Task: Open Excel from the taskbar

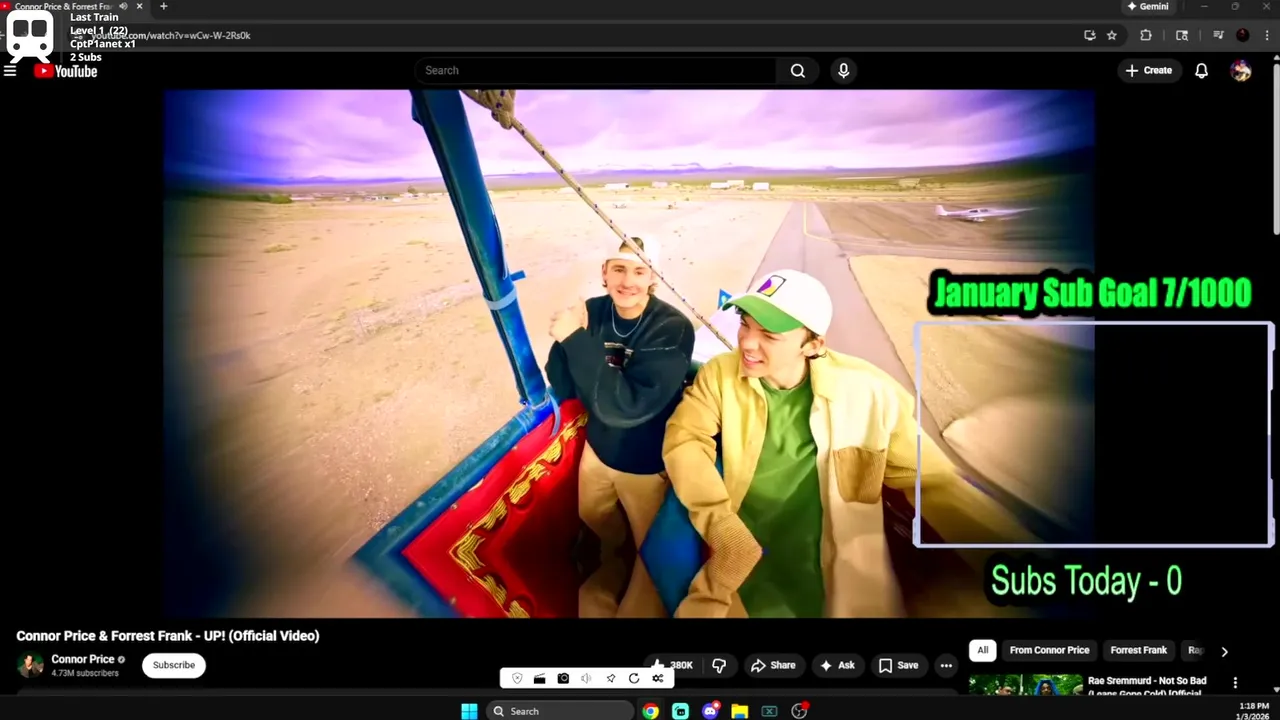Action: 769,711
